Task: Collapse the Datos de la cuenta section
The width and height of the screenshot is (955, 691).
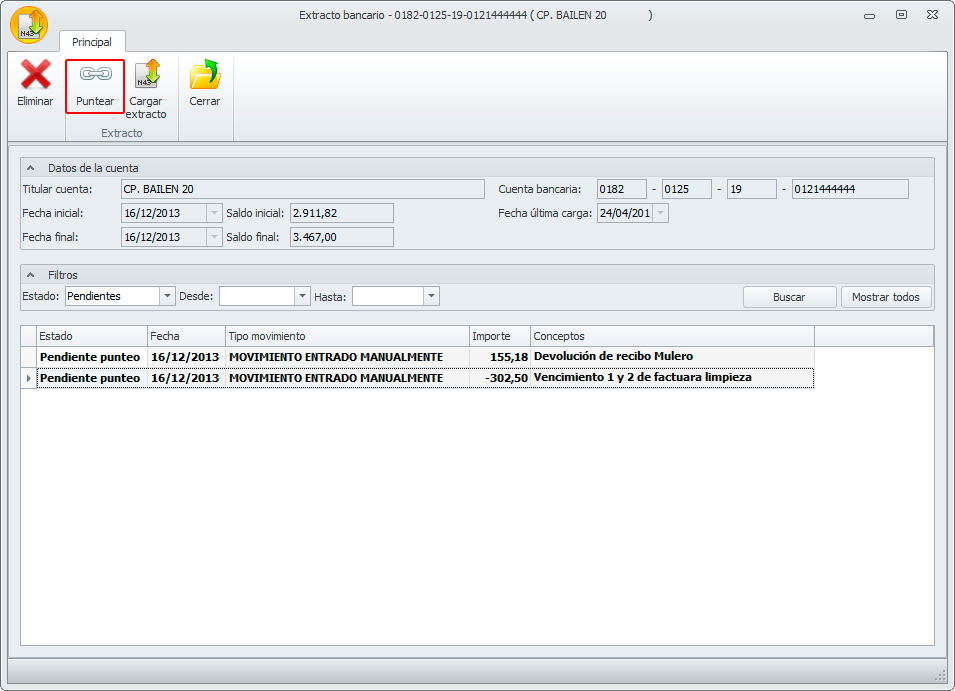Action: pyautogui.click(x=30, y=168)
